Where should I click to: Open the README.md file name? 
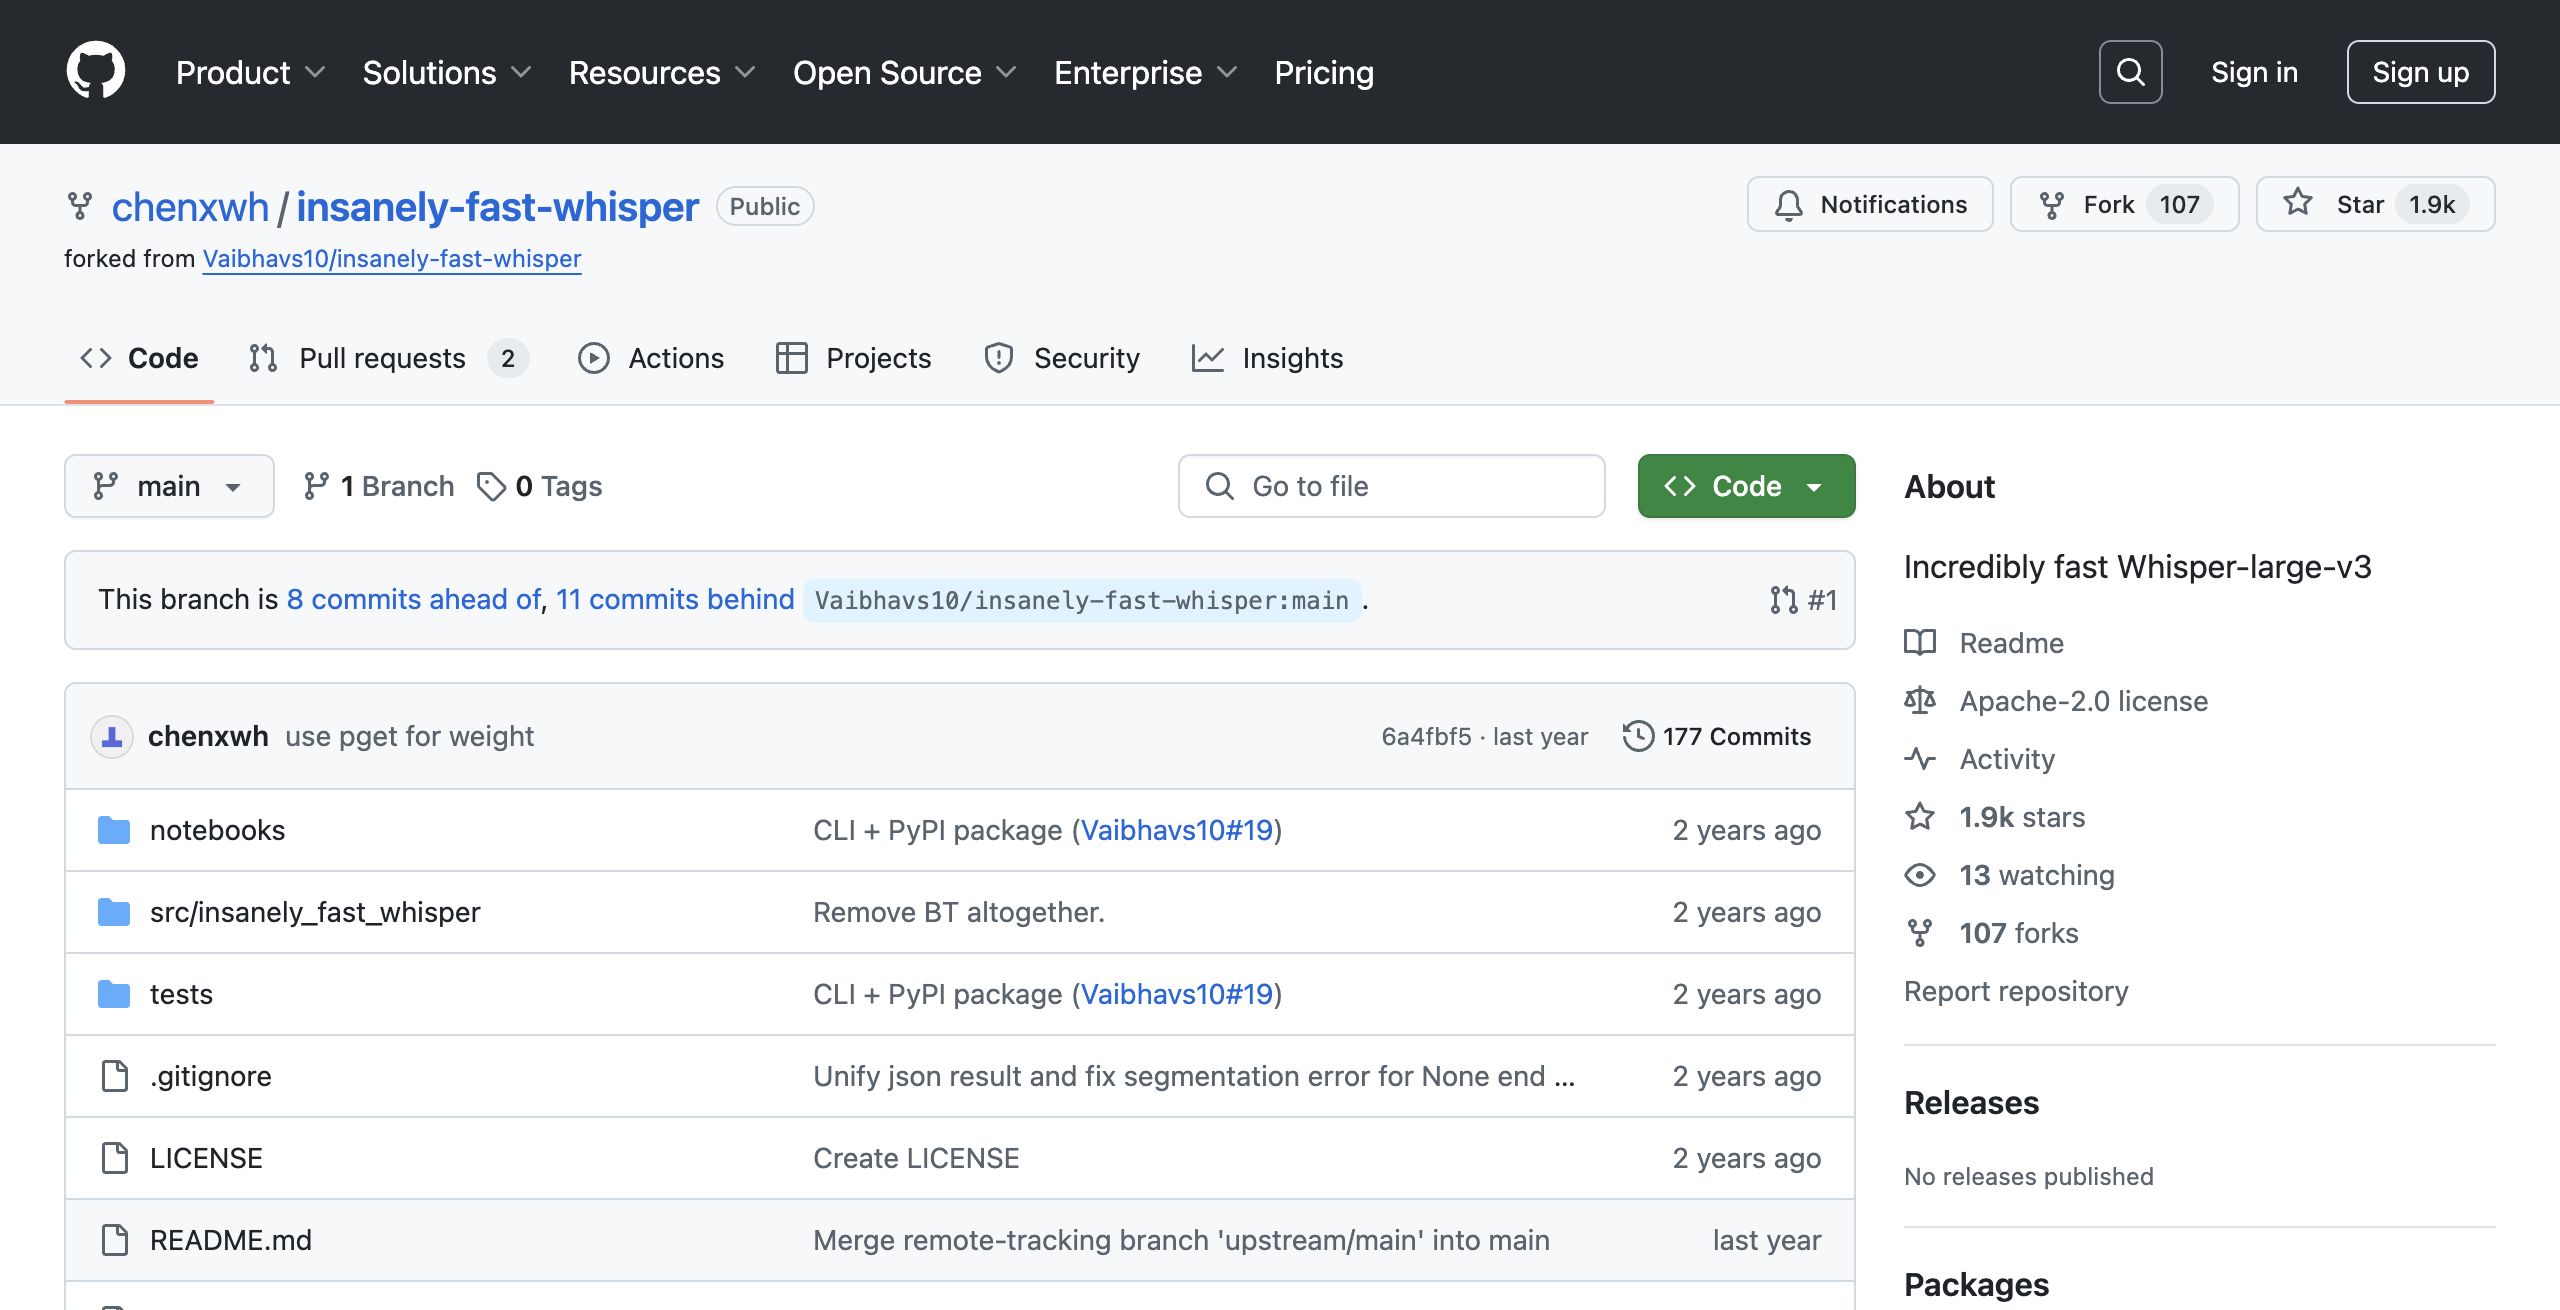point(231,1240)
